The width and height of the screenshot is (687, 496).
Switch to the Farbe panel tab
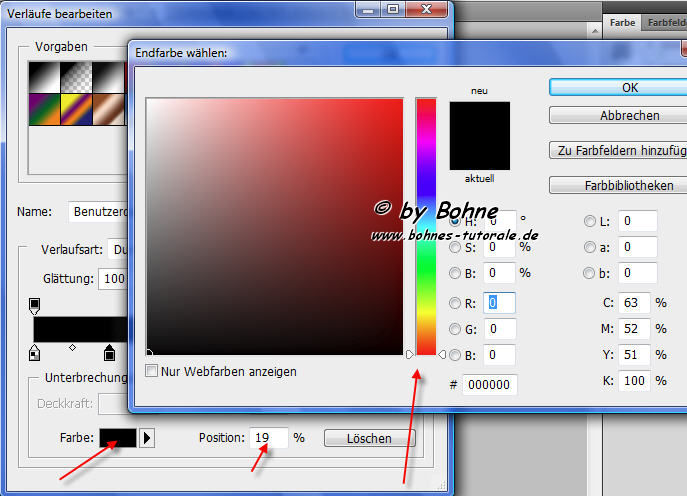[621, 21]
